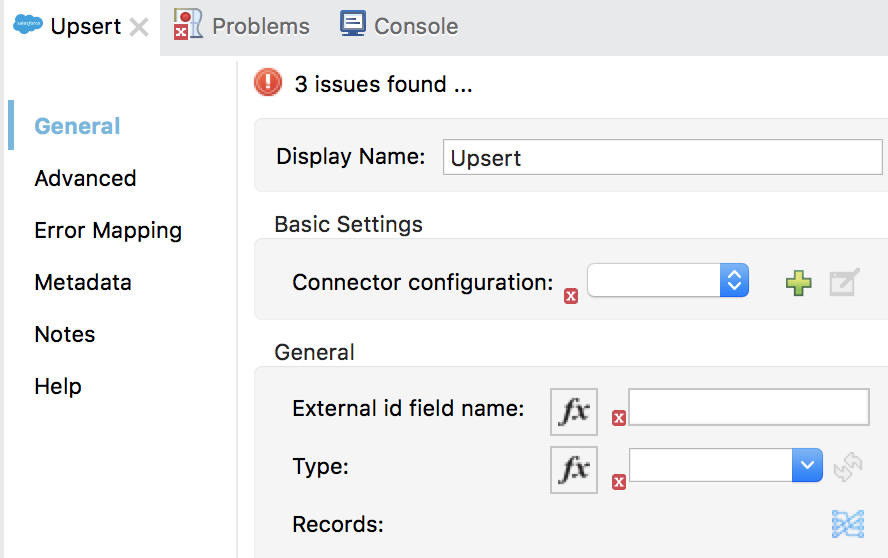Click the External id field name input
Screen dimensions: 888x558
click(x=748, y=408)
